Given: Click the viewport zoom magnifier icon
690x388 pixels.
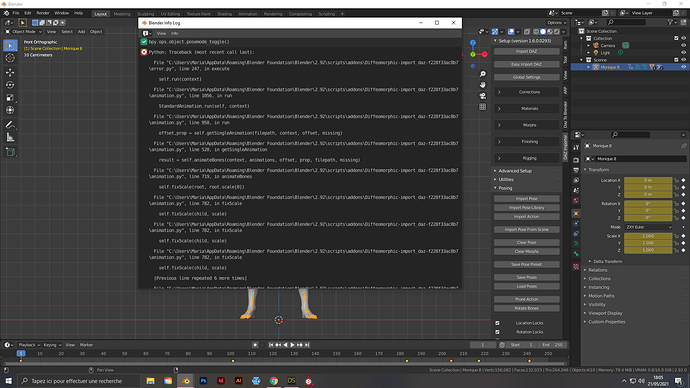Looking at the screenshot, I should [x=483, y=74].
